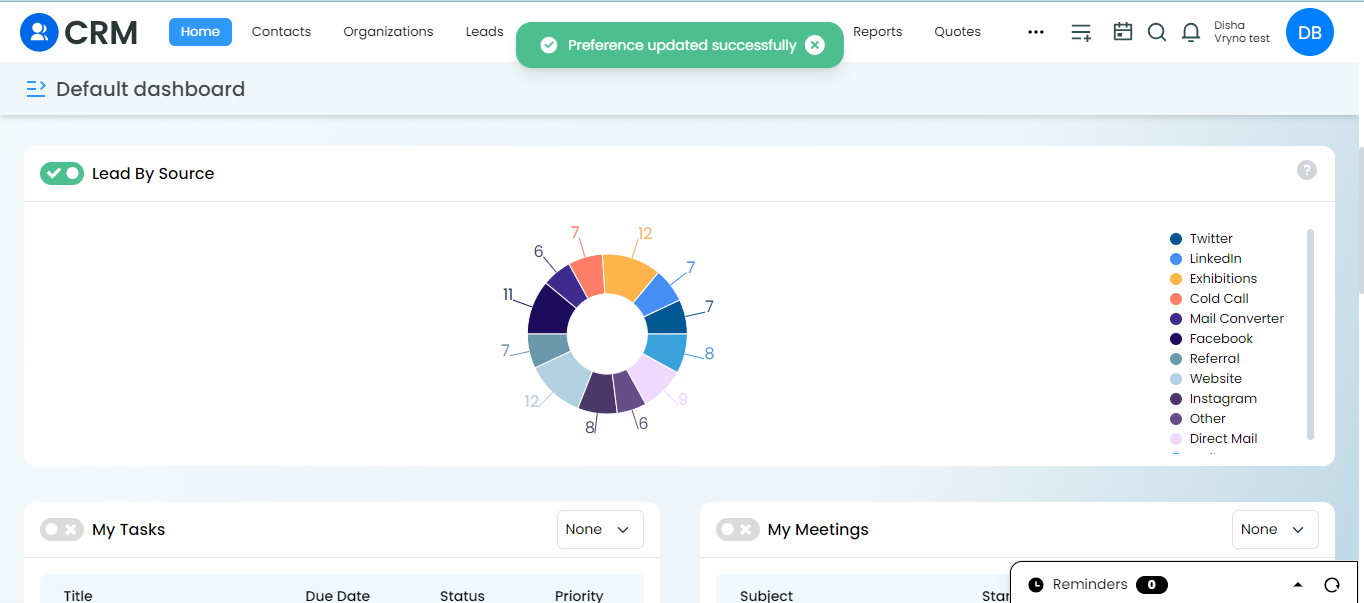Open the Leads module
Image resolution: width=1364 pixels, height=603 pixels.
tap(484, 32)
